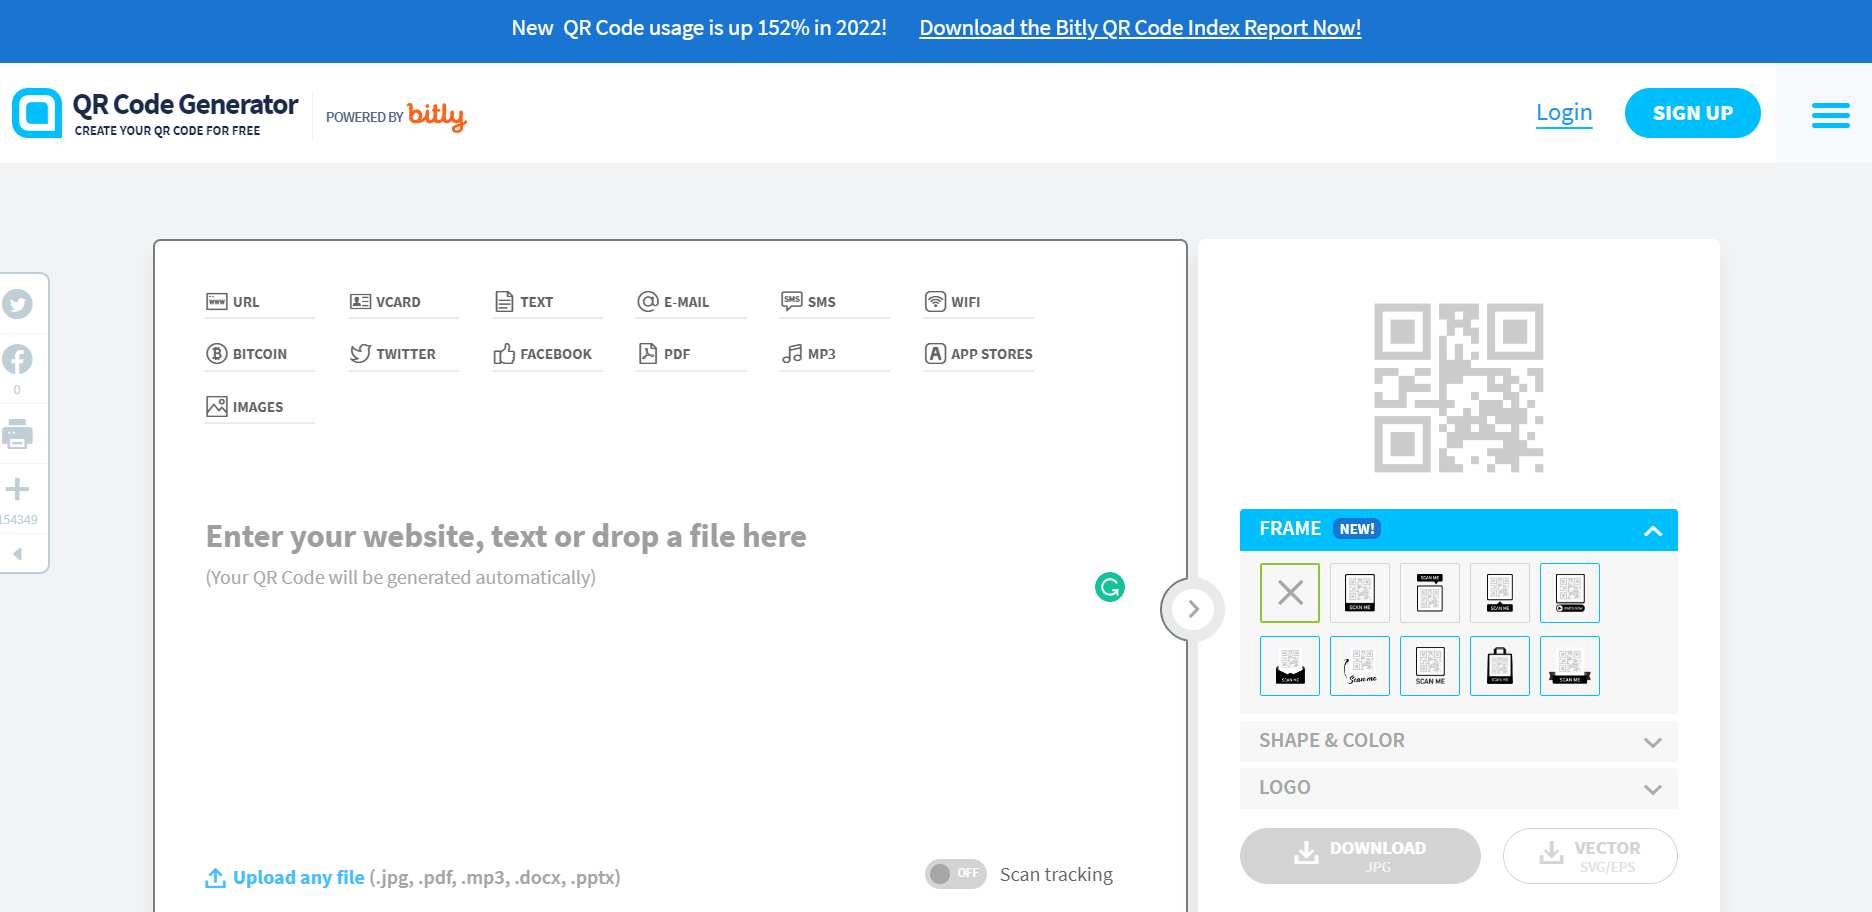1872x912 pixels.
Task: Expand the SHAPE & COLOR section
Action: (x=1457, y=741)
